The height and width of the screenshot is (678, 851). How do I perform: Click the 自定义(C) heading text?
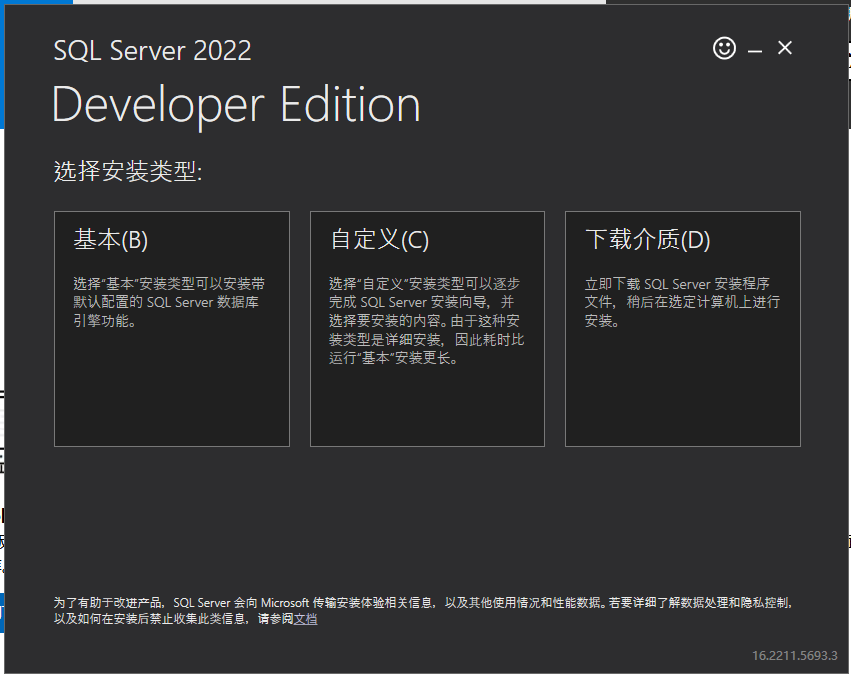[379, 240]
